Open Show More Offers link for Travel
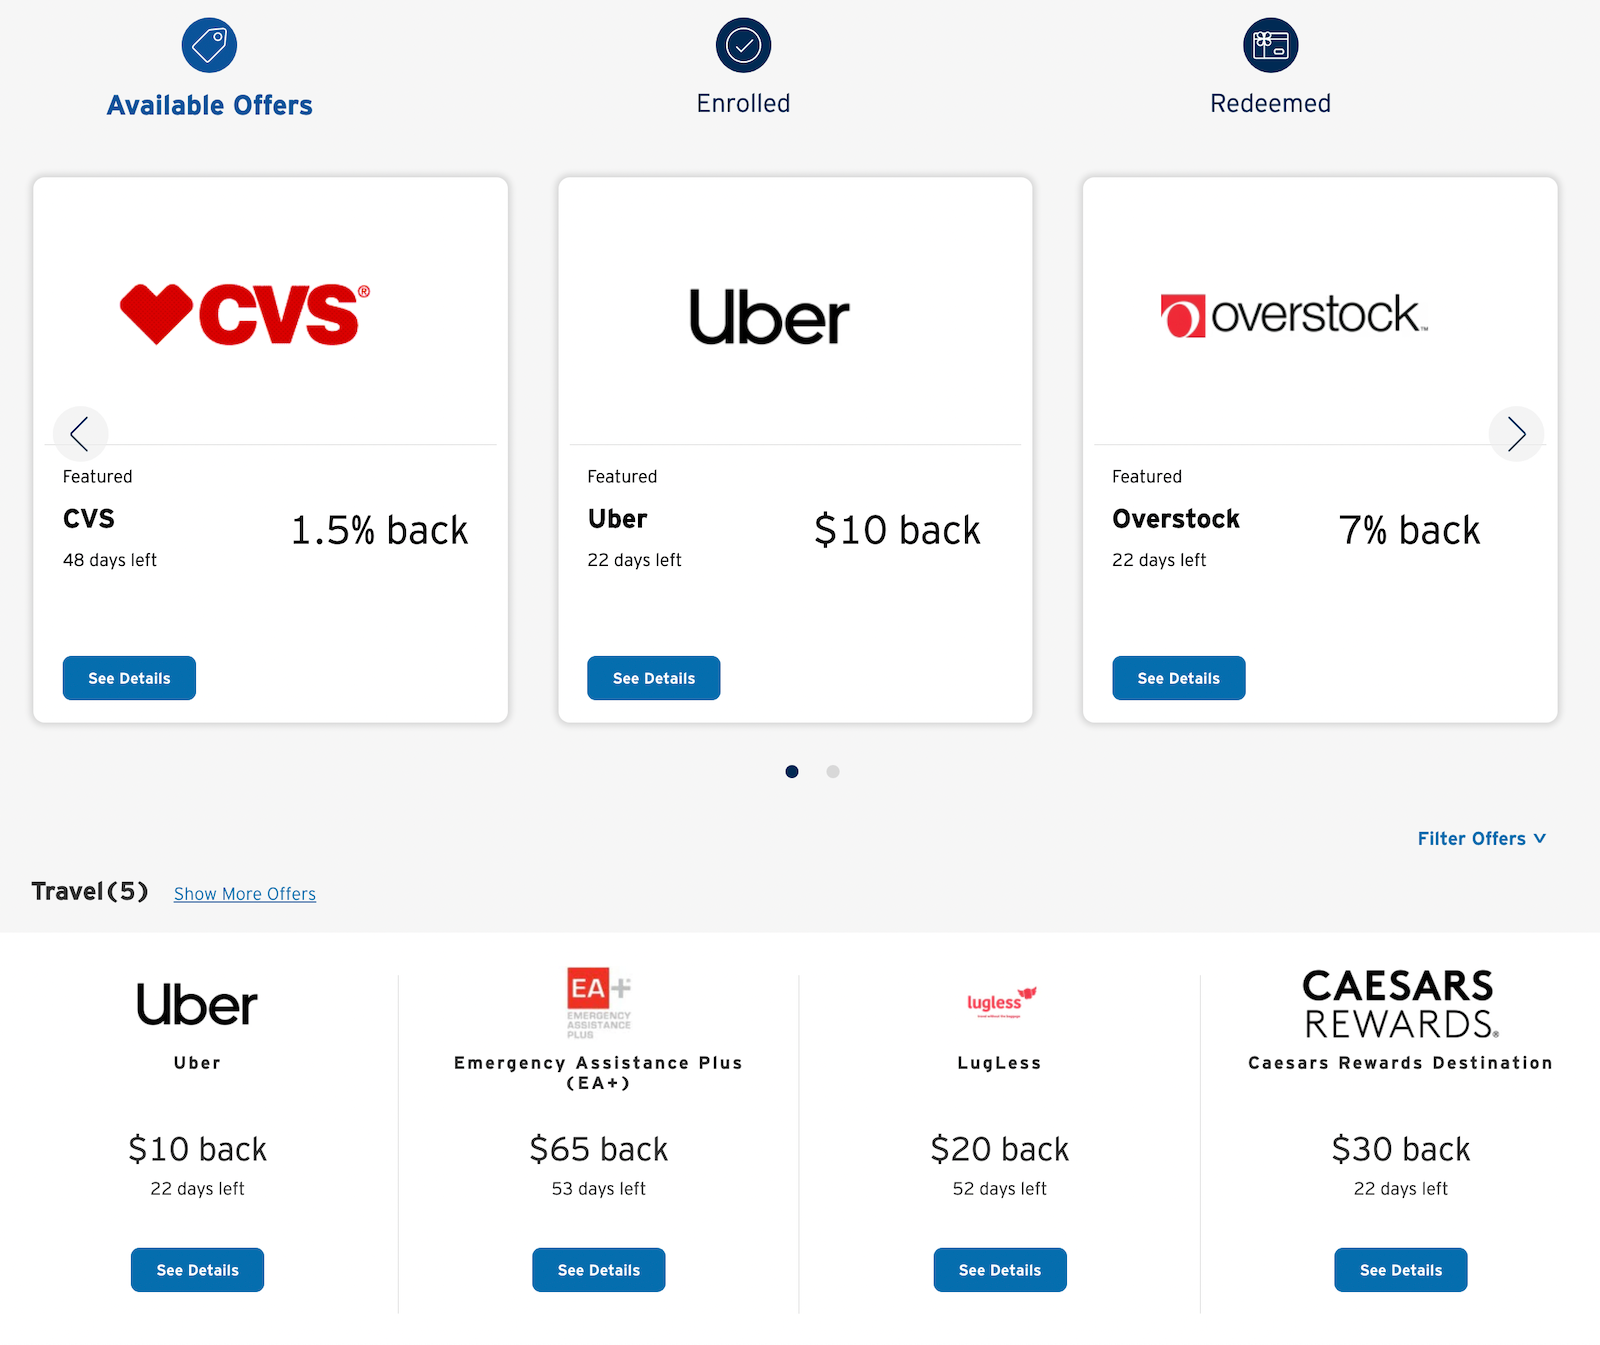 pos(245,894)
